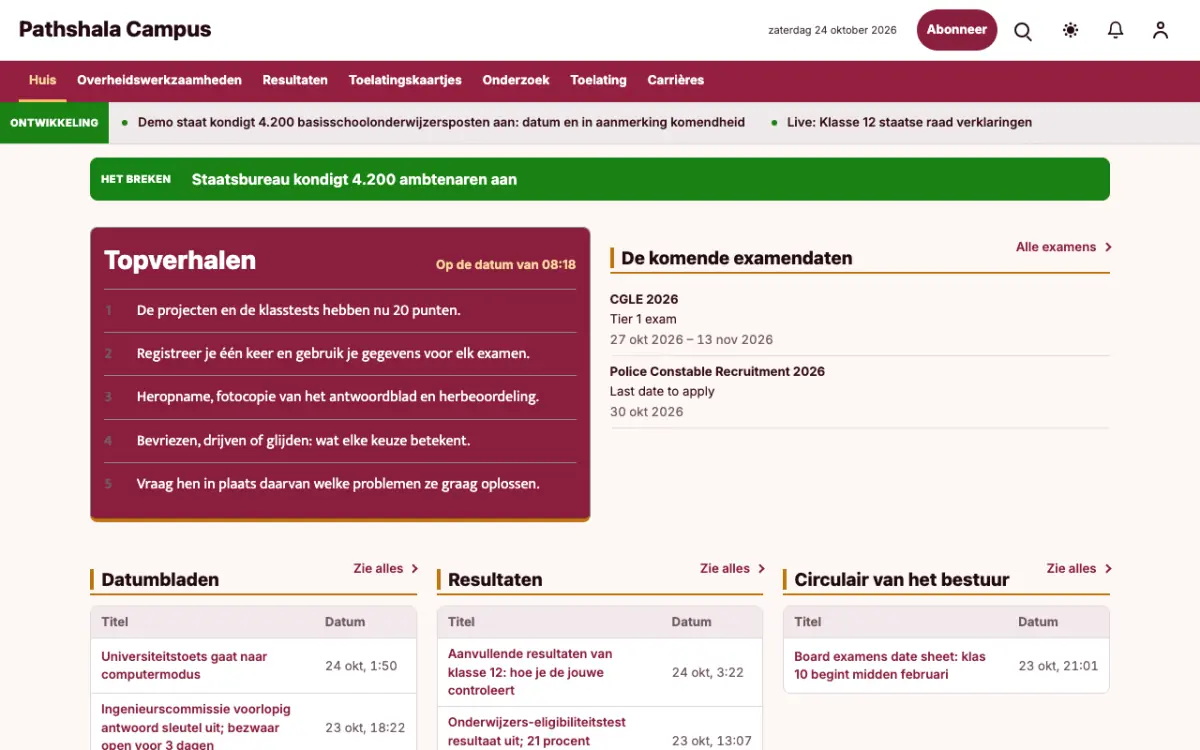Go to Pathshala Campus home logo
The image size is (1200, 750).
coord(115,30)
